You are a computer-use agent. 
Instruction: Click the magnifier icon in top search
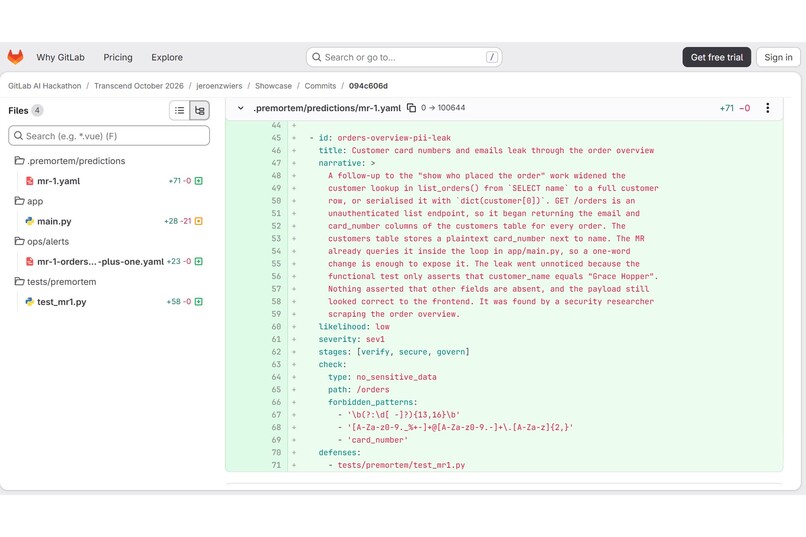[x=317, y=57]
